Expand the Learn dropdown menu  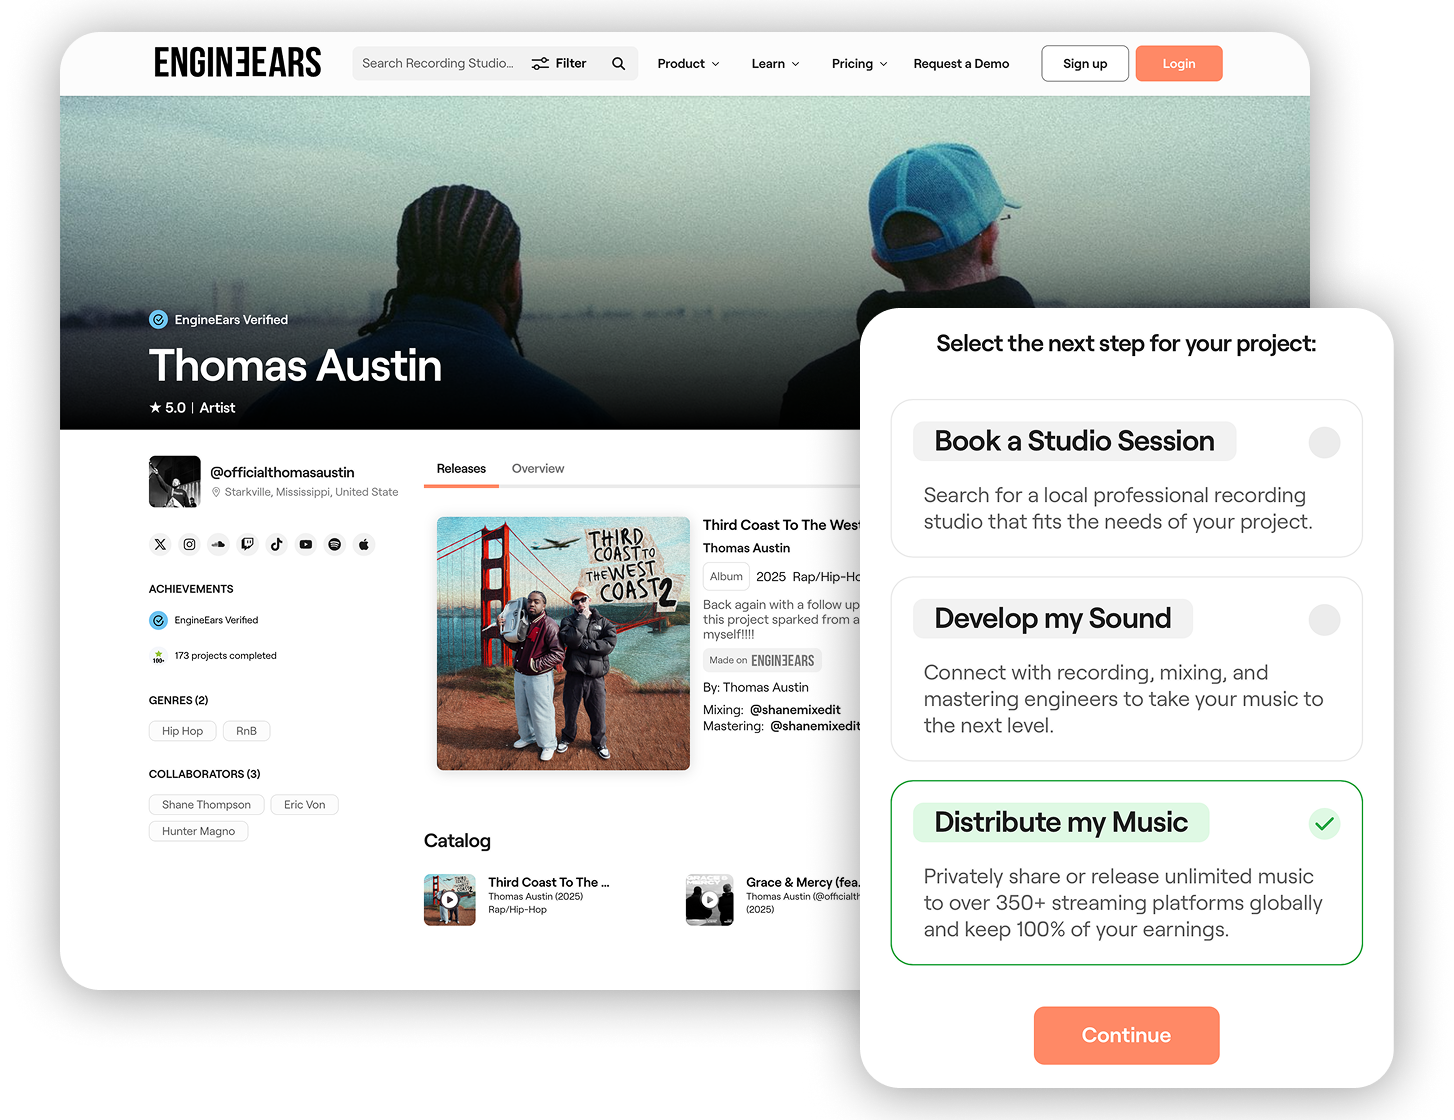click(775, 64)
